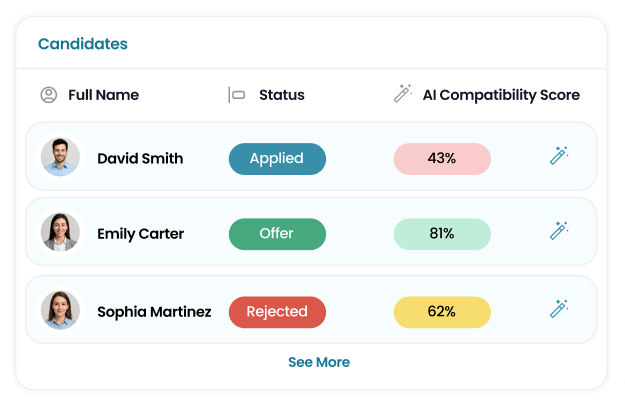Click the green Offer status badge

(x=277, y=234)
